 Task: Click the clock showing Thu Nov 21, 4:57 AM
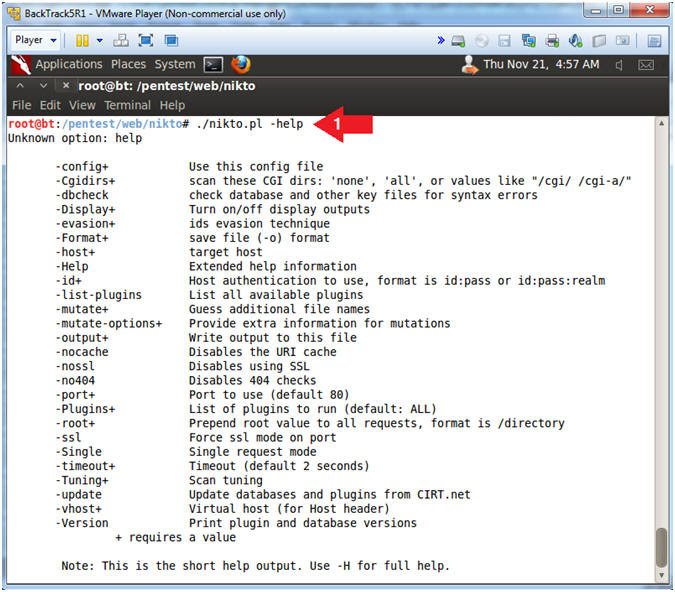(x=541, y=64)
